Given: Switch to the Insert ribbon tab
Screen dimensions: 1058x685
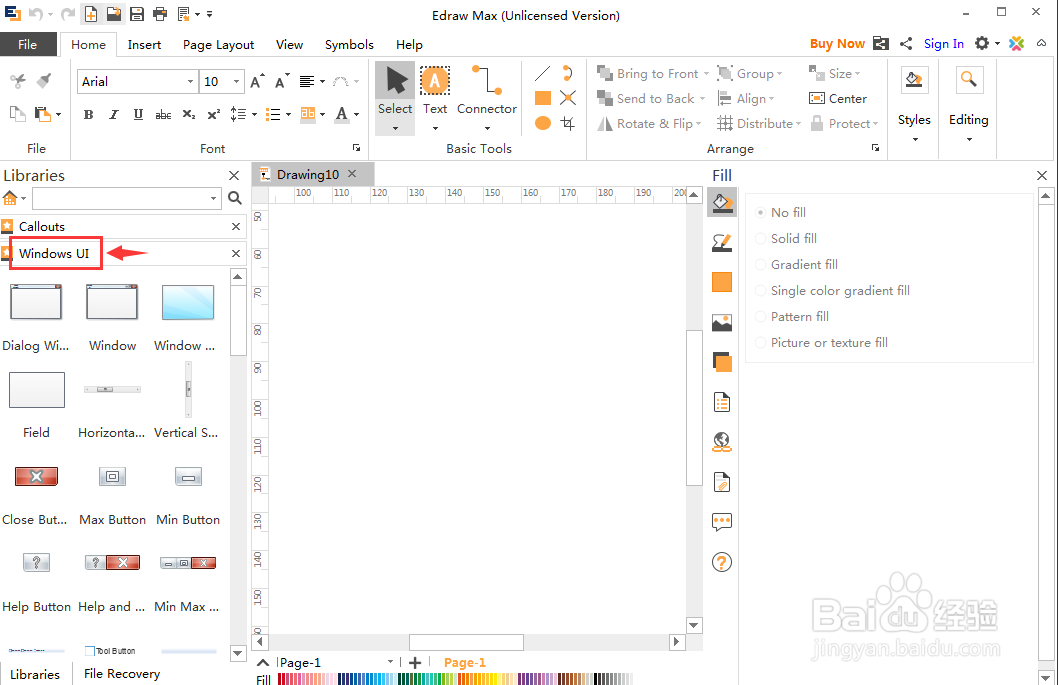Looking at the screenshot, I should [144, 45].
